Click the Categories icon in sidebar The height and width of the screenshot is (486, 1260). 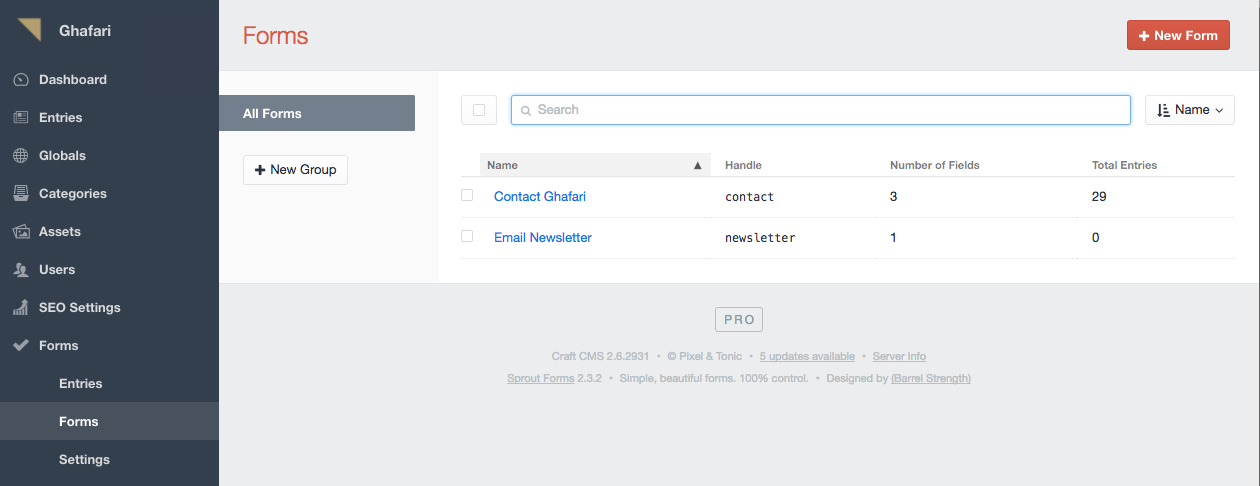(x=21, y=194)
